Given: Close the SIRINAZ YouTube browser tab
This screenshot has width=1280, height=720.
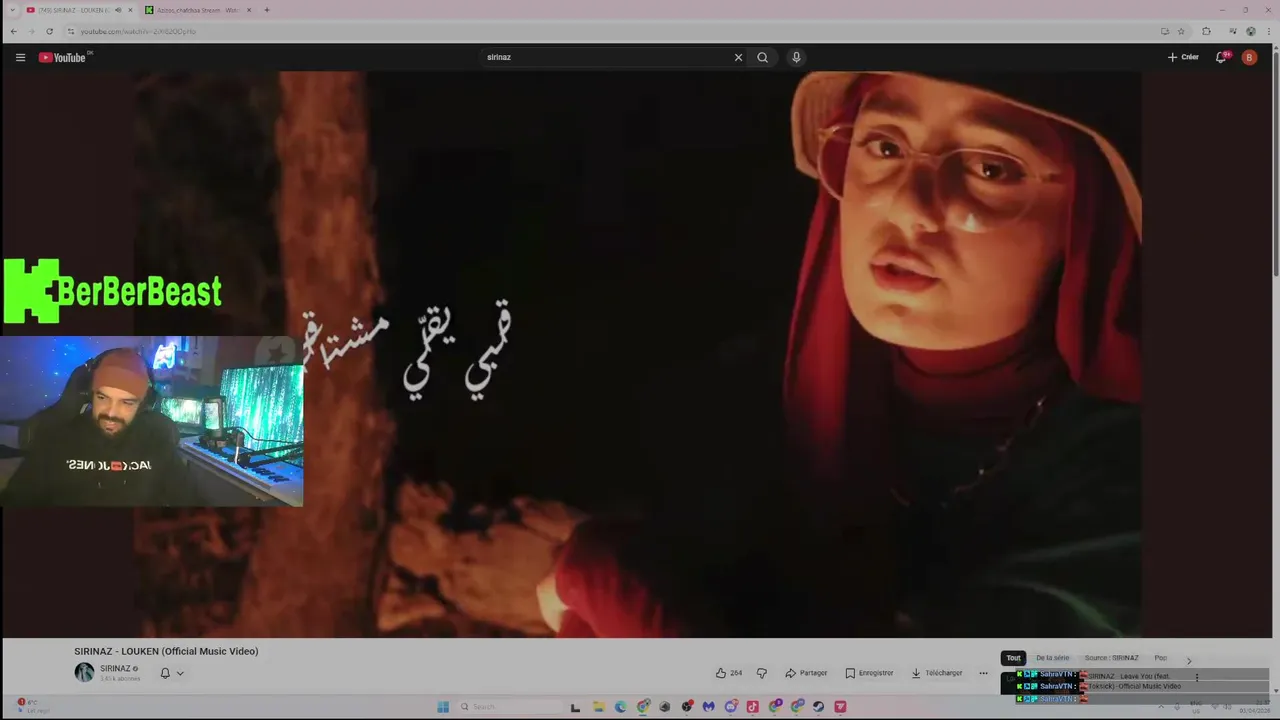Looking at the screenshot, I should point(130,10).
